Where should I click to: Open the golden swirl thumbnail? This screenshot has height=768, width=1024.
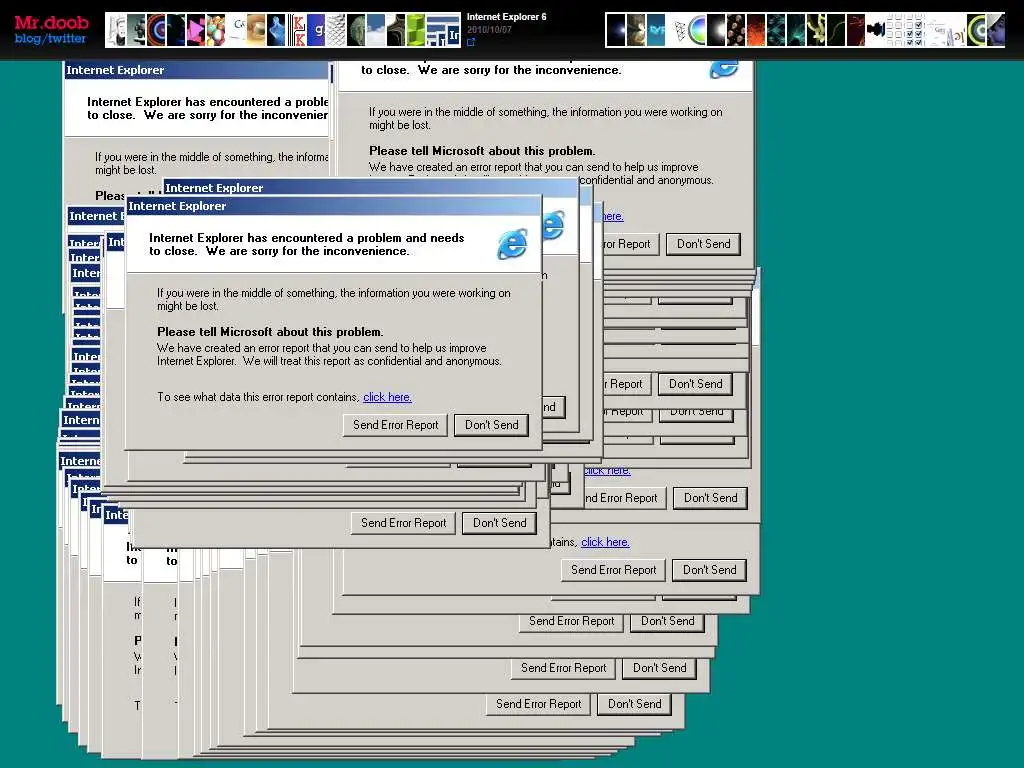[257, 30]
